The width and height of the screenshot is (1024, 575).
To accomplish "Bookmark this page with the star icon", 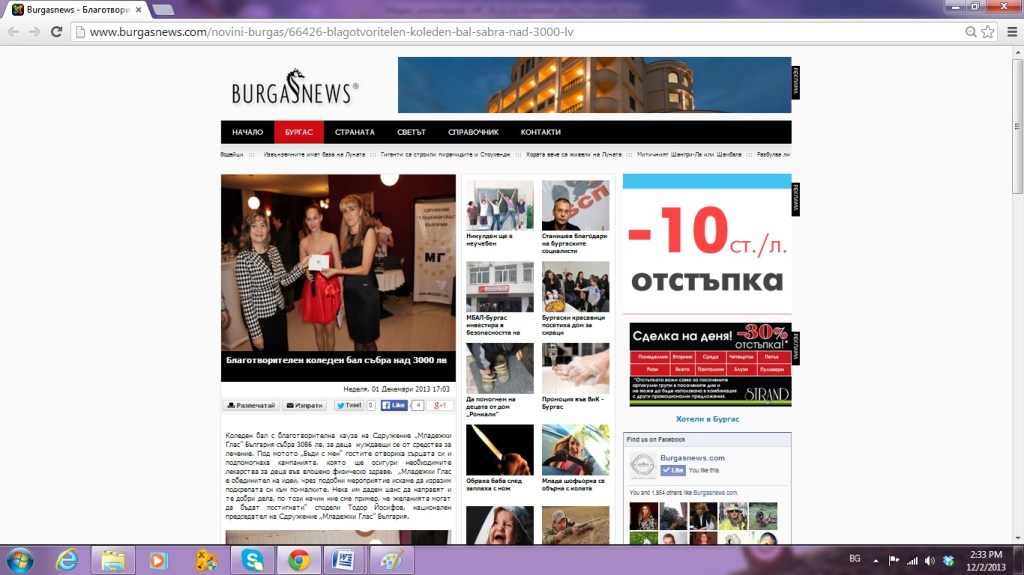I will pyautogui.click(x=987, y=31).
